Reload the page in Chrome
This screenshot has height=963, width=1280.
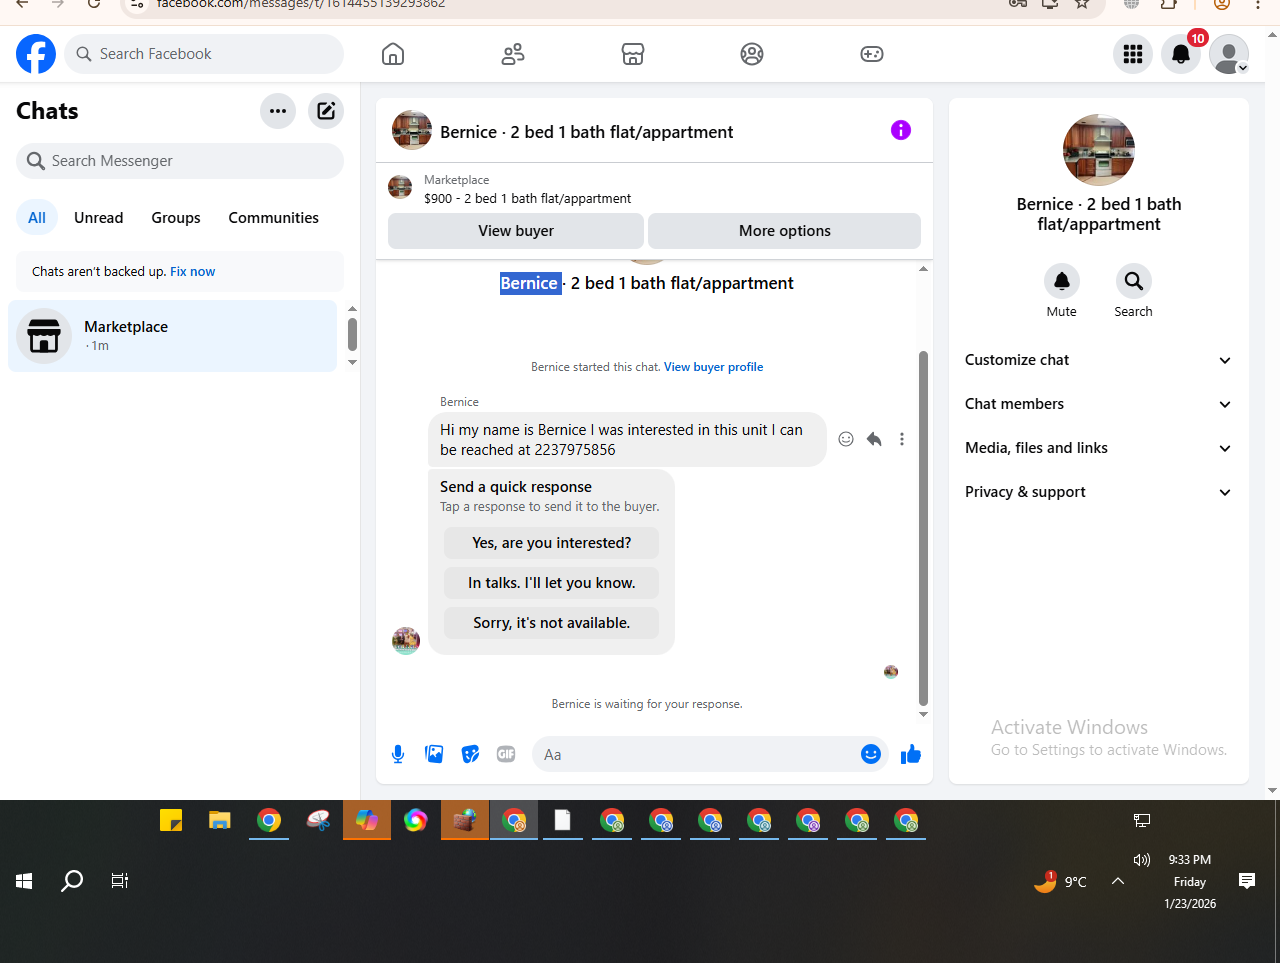tap(93, 4)
